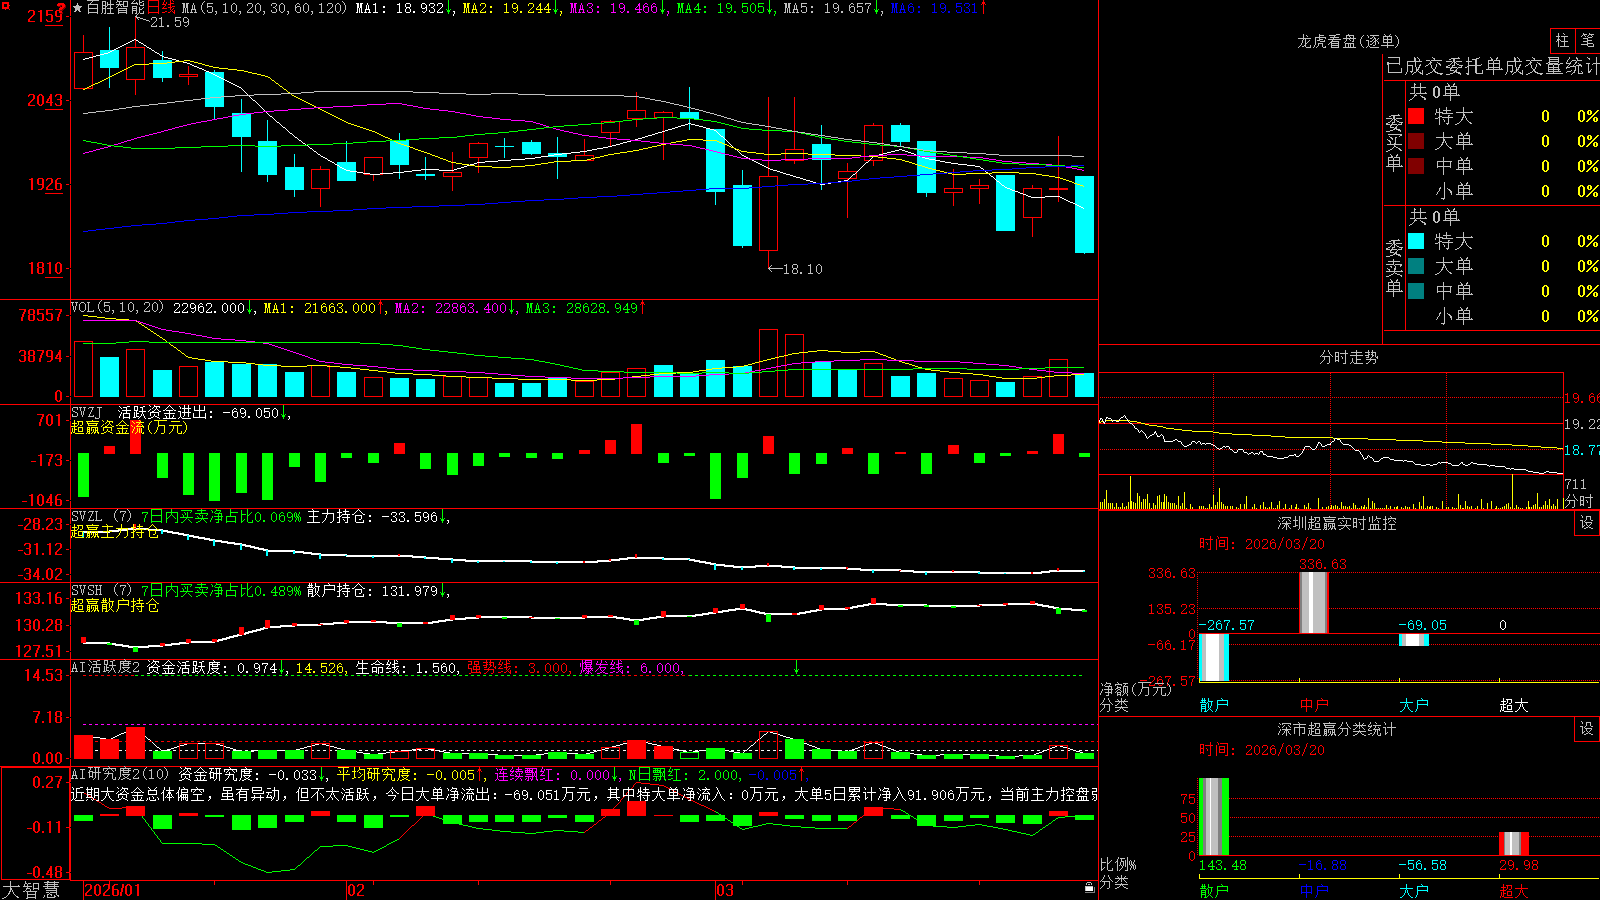Screen dimensions: 1600x900
Task: Select the cyan 特大 sell-order swatch
Action: click(1416, 241)
